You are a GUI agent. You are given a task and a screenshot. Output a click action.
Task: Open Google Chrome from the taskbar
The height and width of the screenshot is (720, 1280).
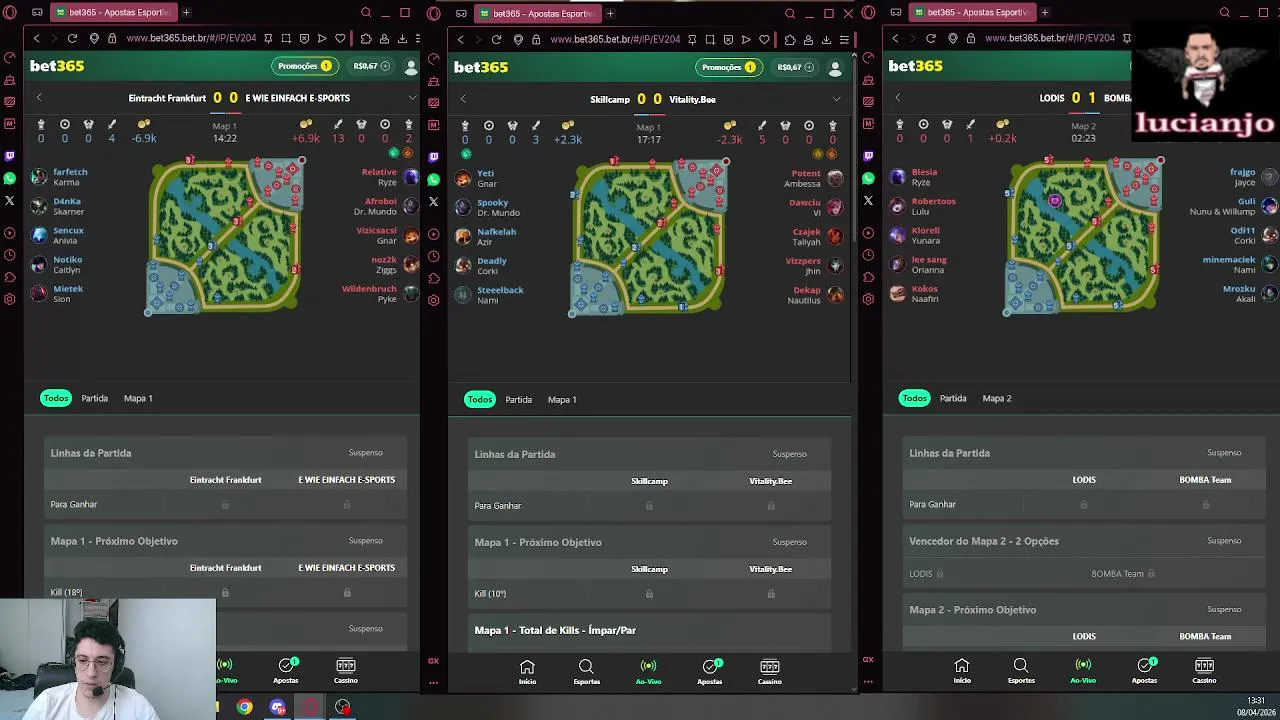(244, 707)
